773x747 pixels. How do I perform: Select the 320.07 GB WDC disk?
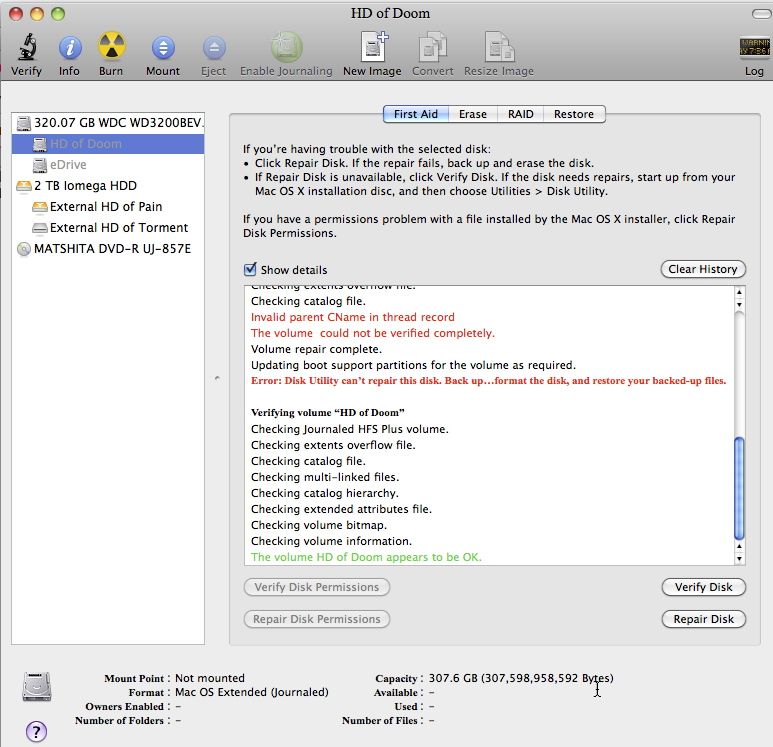pyautogui.click(x=108, y=123)
